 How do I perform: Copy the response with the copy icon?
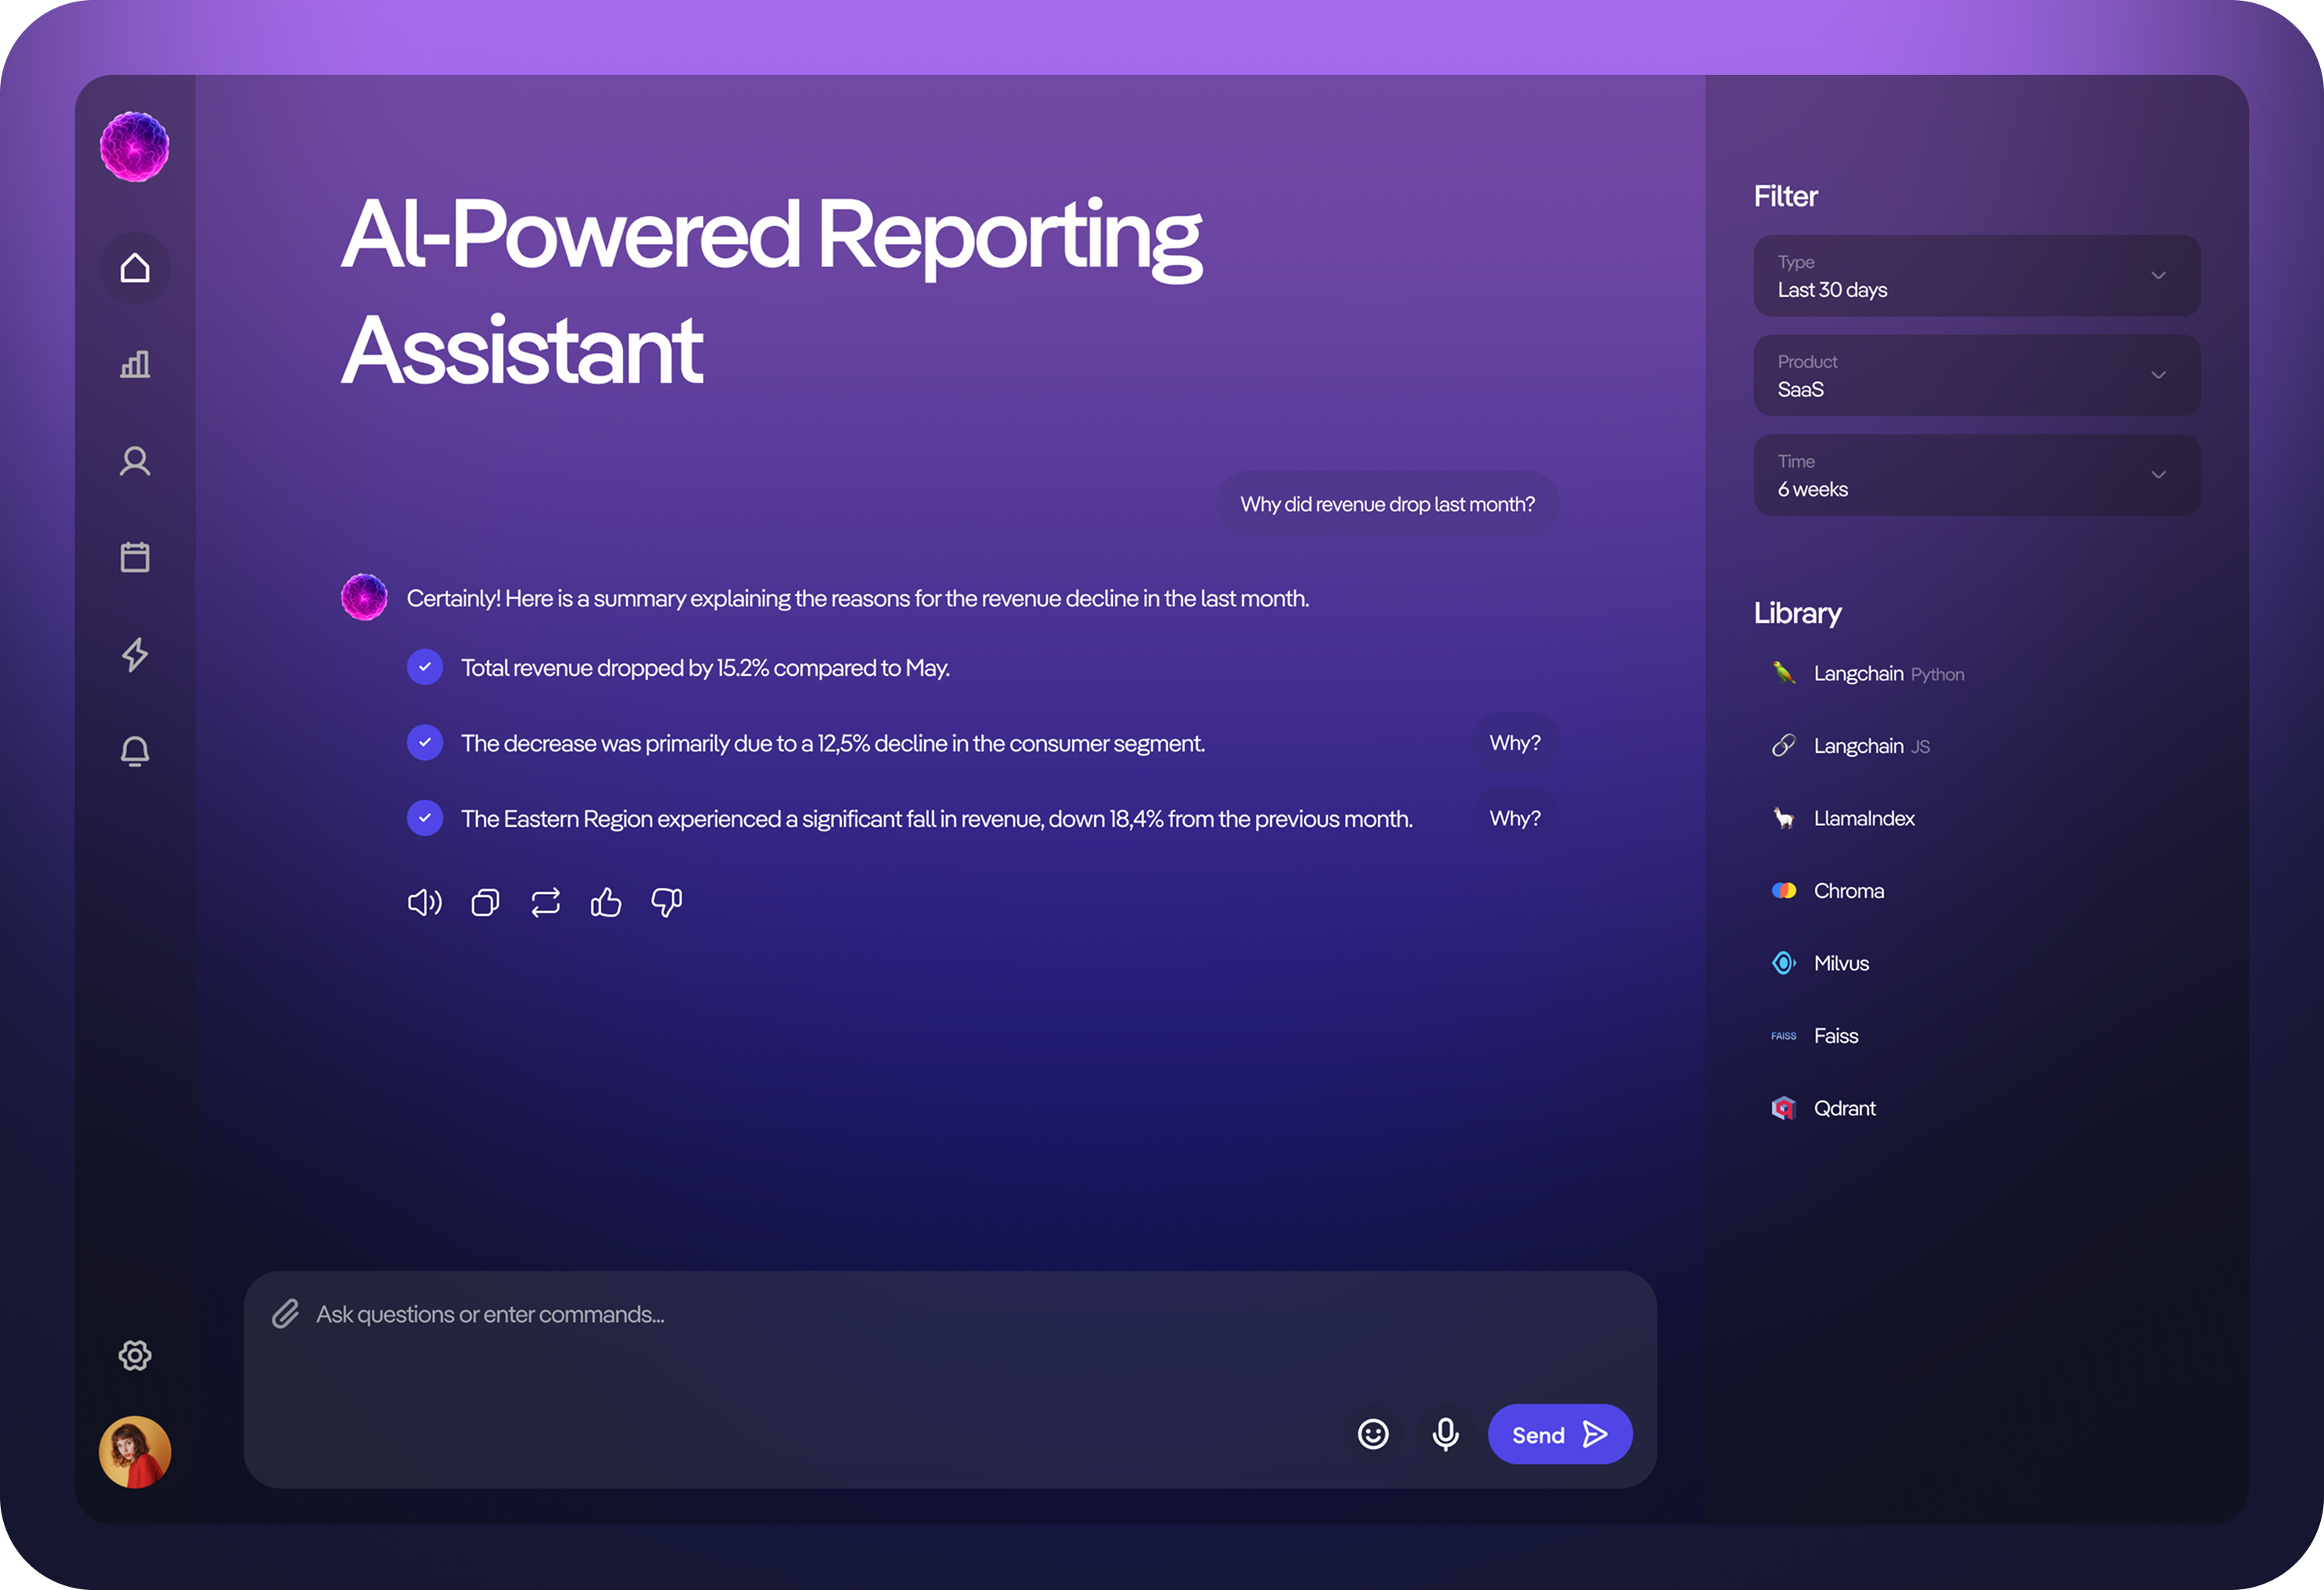485,903
